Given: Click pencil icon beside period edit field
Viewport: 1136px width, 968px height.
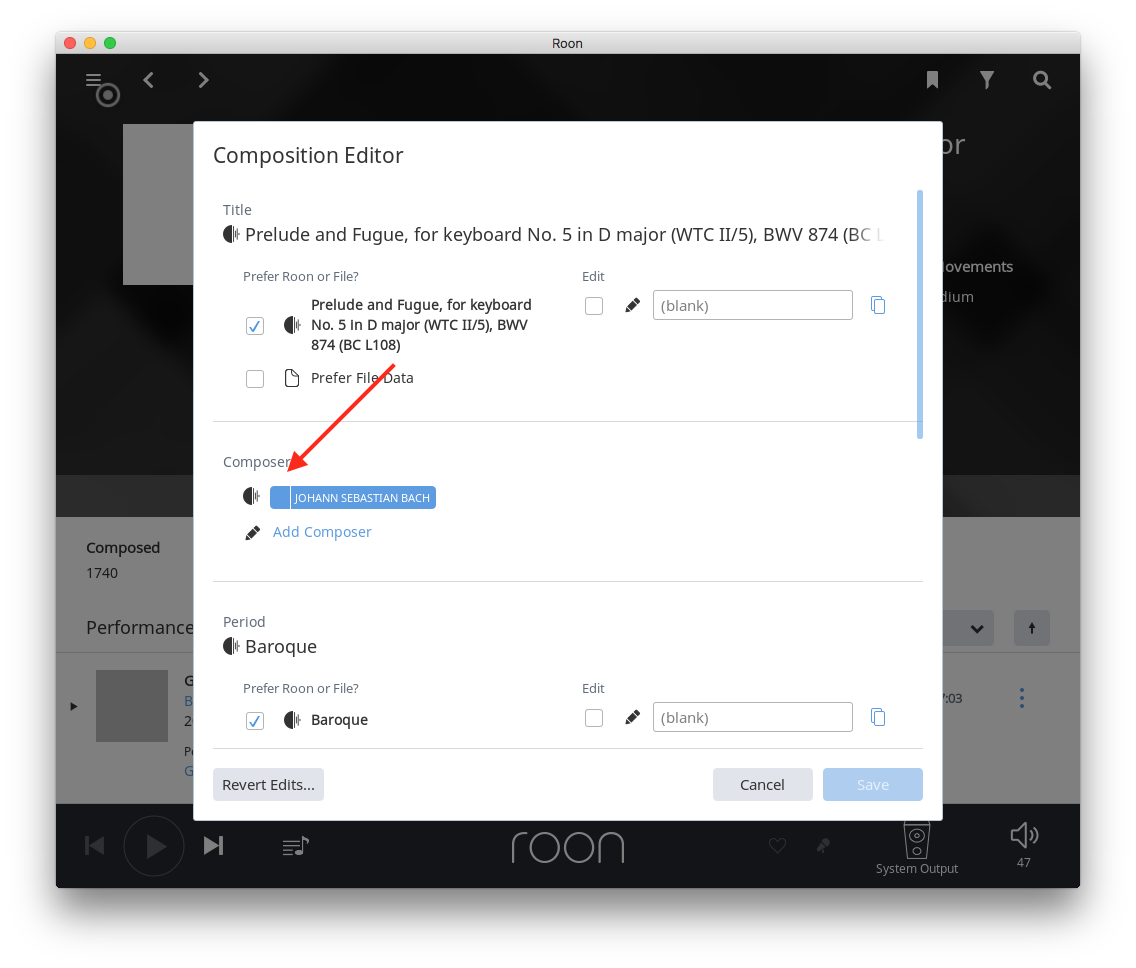Looking at the screenshot, I should point(632,717).
